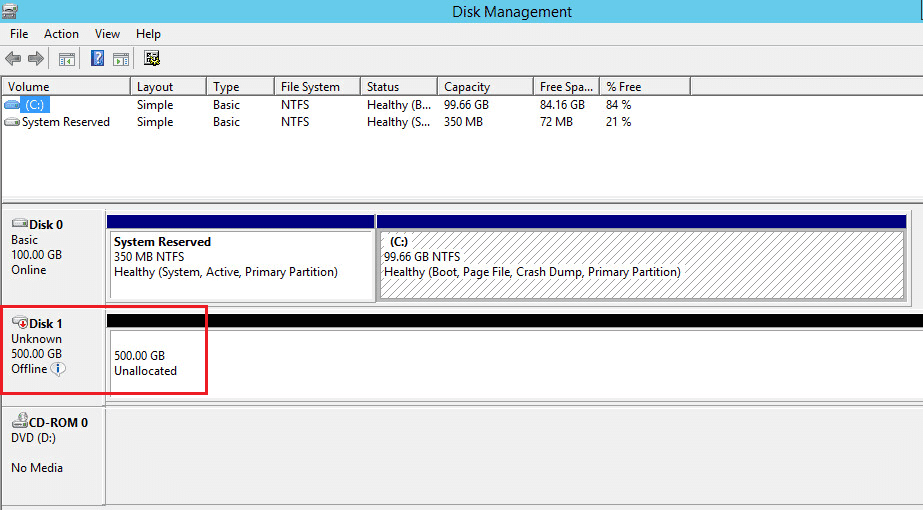Select the (C:) partition block on Disk 0
The image size is (923, 510).
click(x=642, y=259)
